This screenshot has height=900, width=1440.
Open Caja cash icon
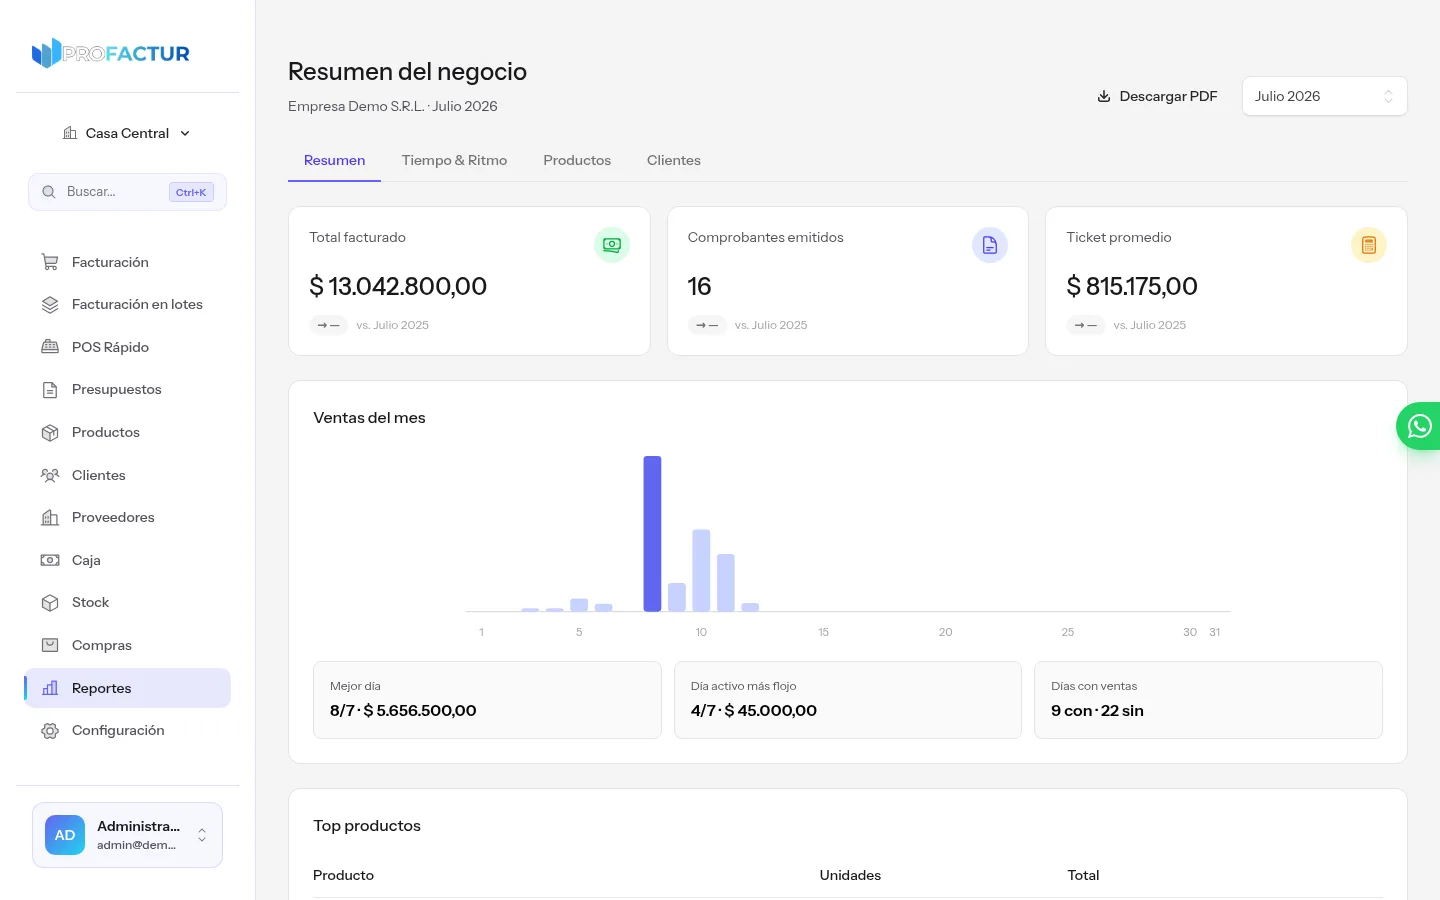coord(50,560)
